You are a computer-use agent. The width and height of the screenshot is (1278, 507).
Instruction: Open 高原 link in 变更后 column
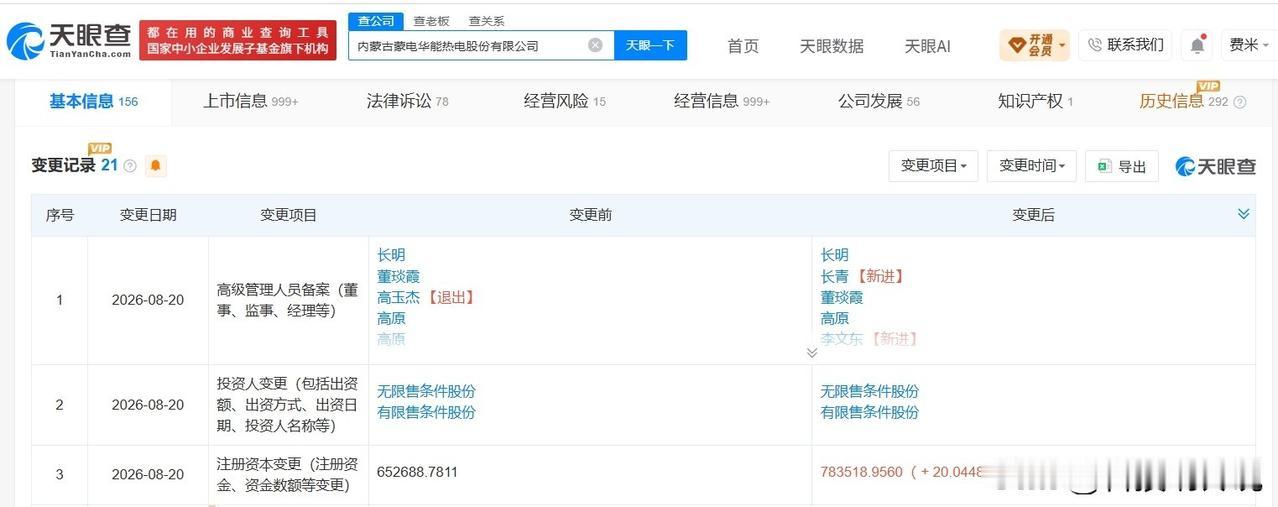click(835, 318)
